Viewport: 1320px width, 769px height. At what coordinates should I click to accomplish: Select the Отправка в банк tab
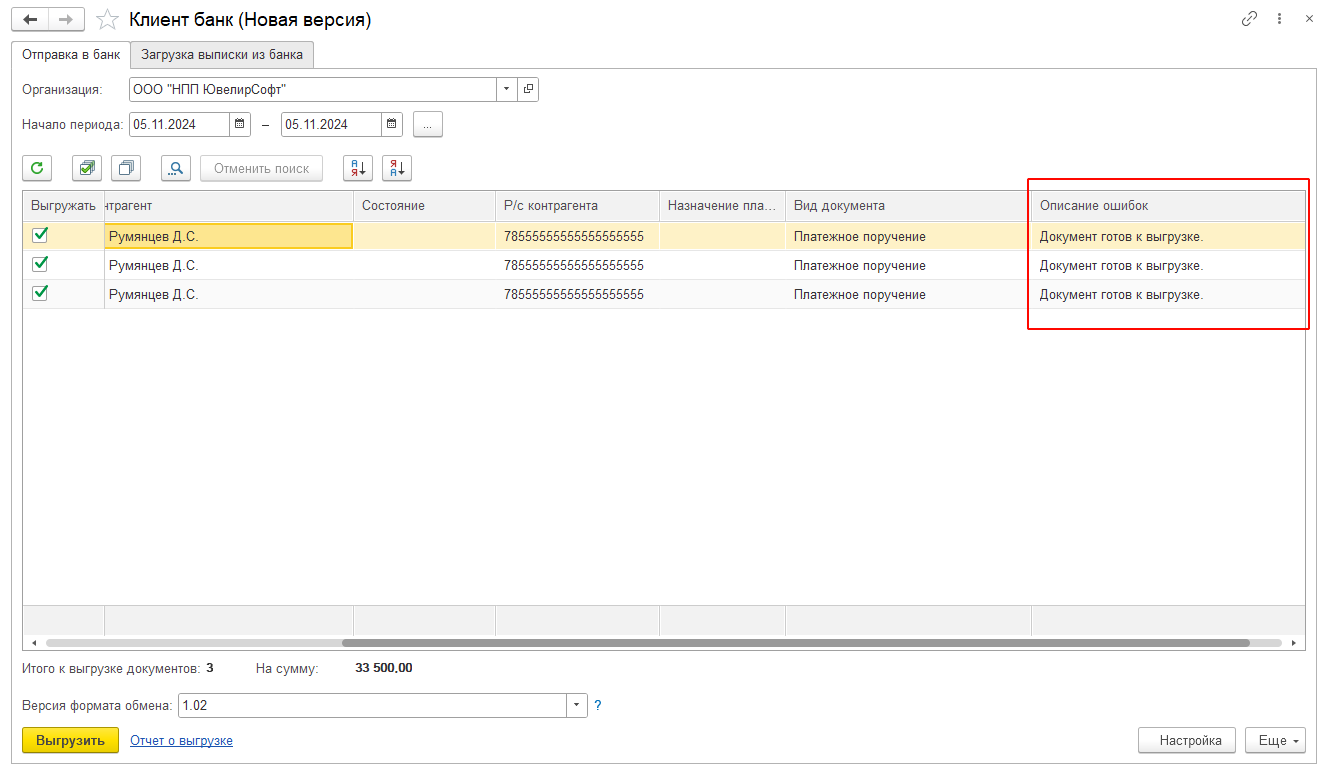tap(71, 55)
